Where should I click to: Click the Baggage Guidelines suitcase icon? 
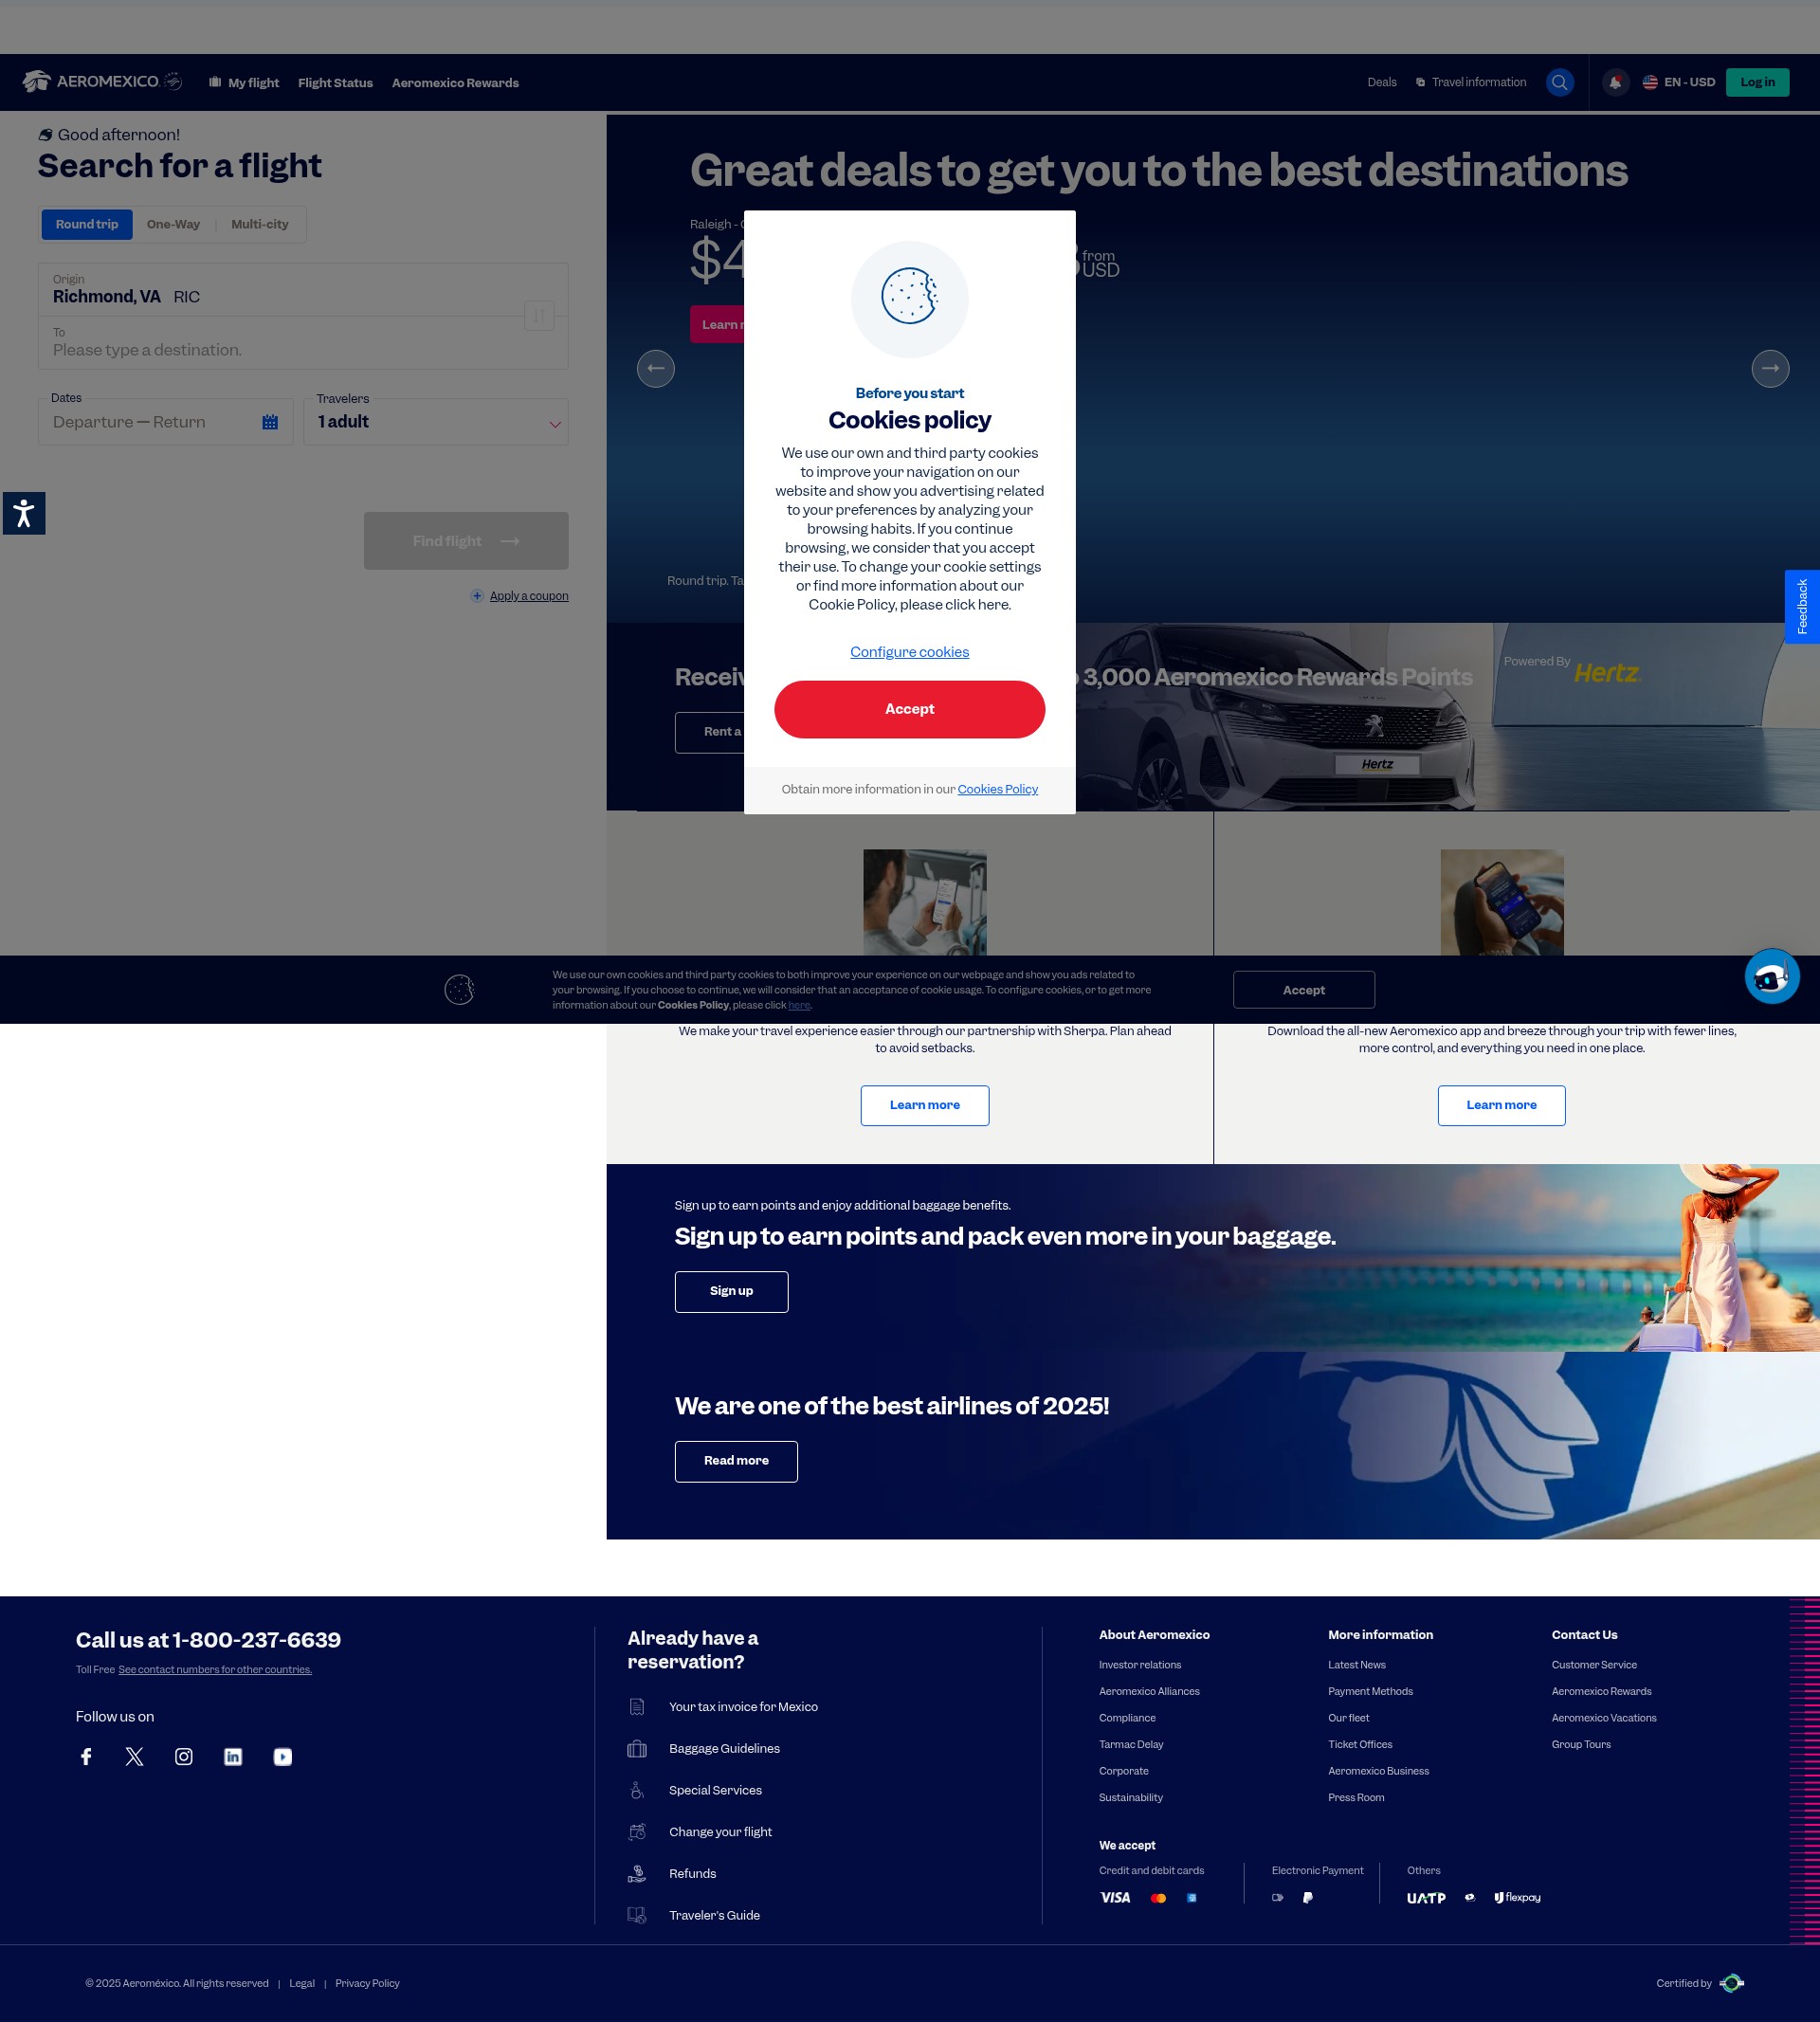pos(637,1748)
